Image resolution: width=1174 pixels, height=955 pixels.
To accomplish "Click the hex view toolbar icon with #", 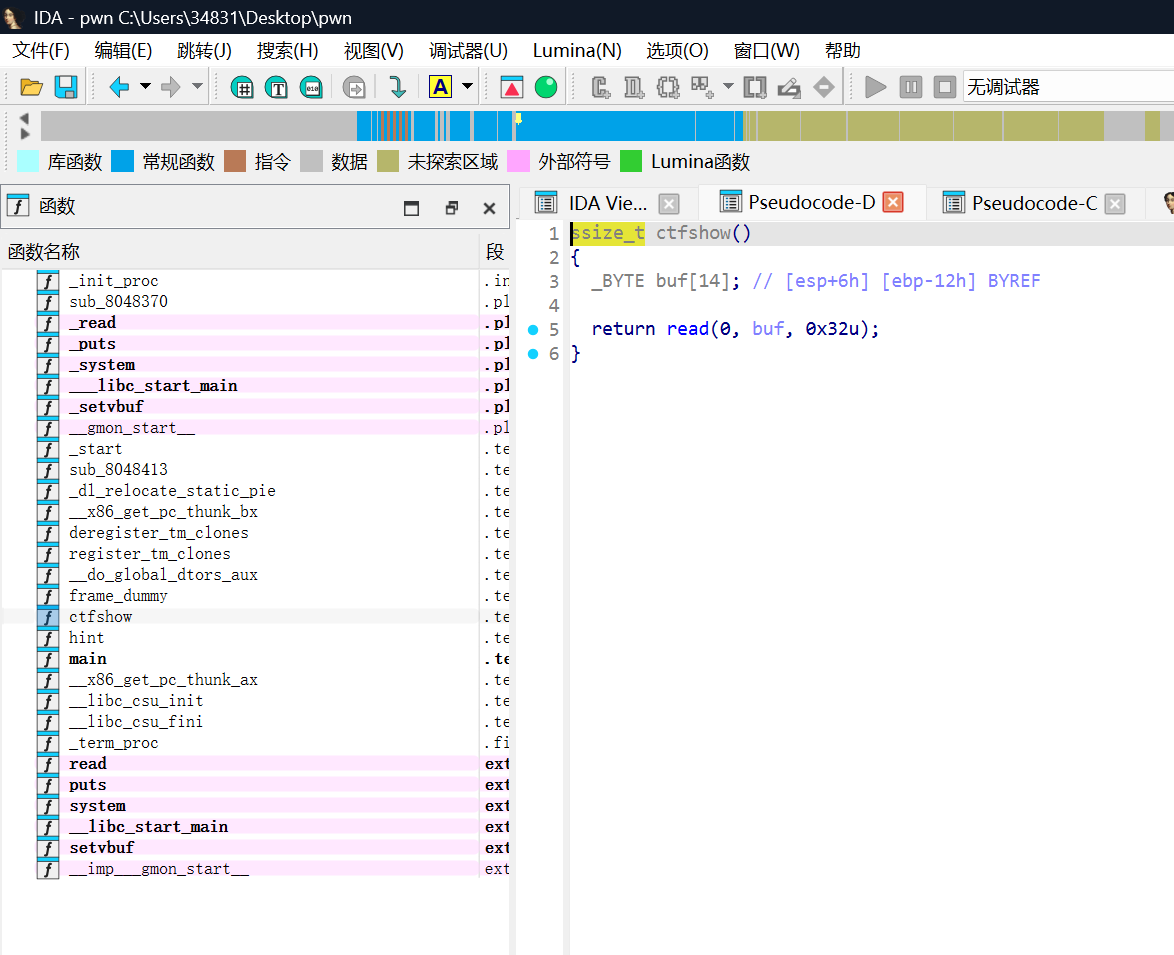I will [242, 88].
